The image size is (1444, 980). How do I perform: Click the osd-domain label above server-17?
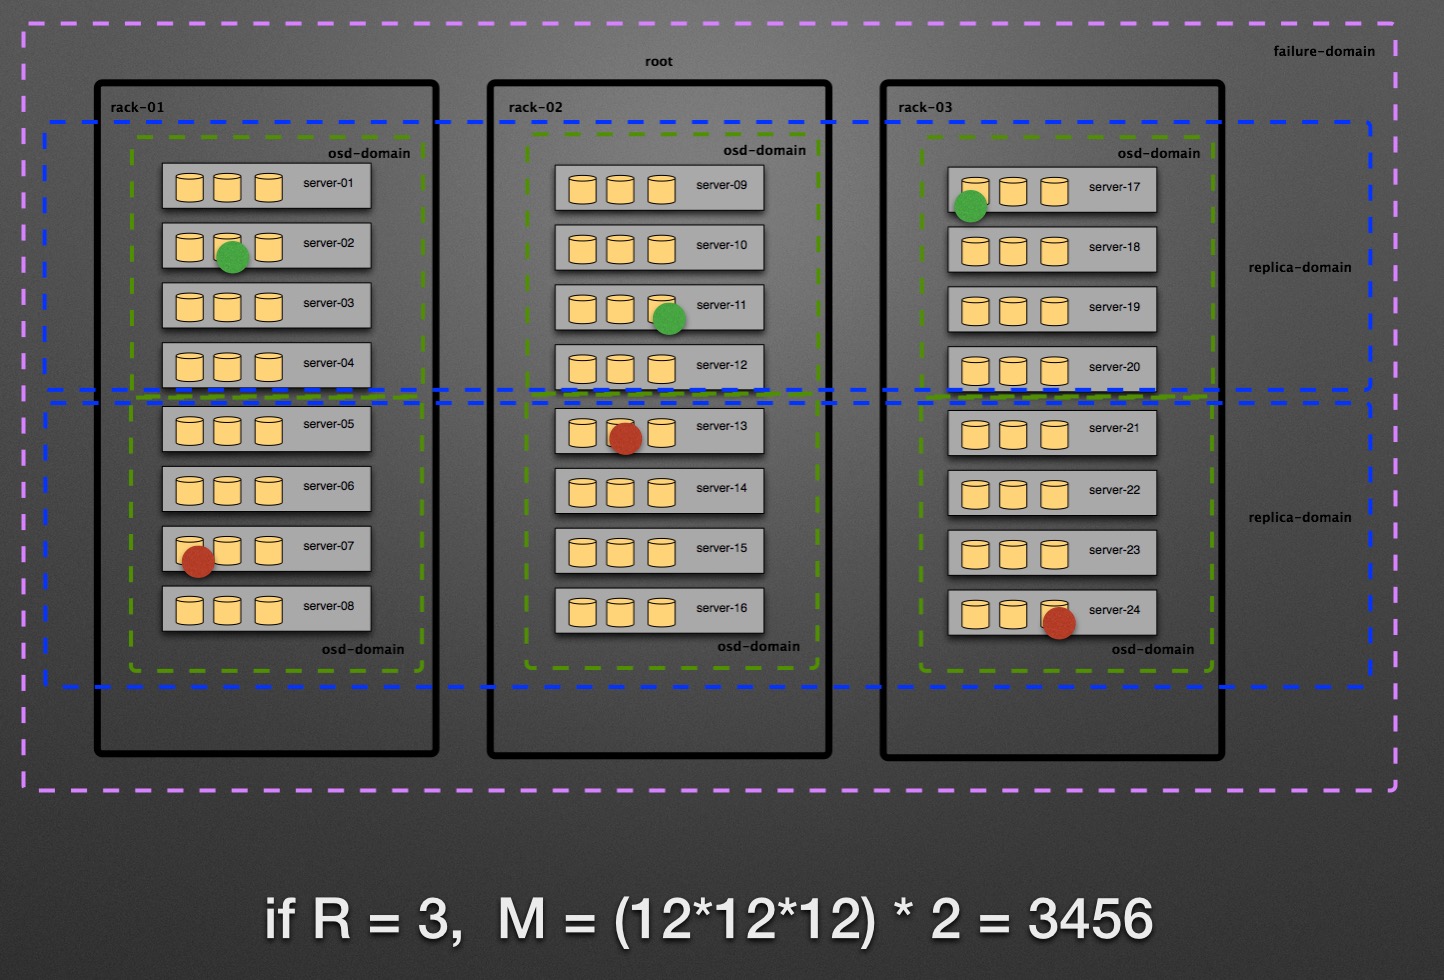pos(1158,153)
